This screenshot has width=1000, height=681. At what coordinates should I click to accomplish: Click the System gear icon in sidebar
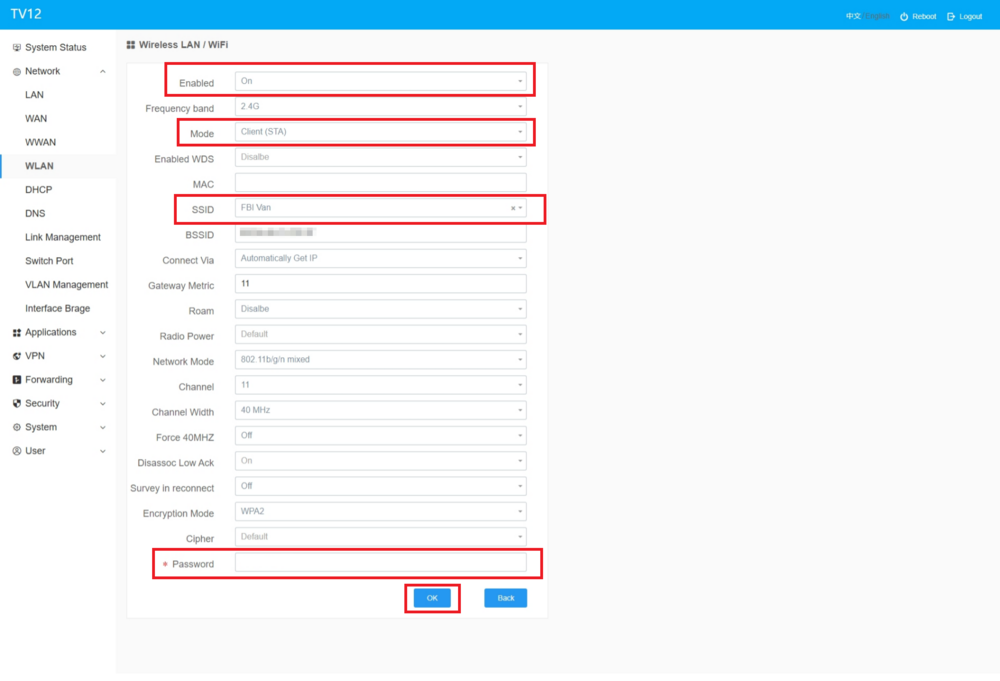pyautogui.click(x=17, y=428)
